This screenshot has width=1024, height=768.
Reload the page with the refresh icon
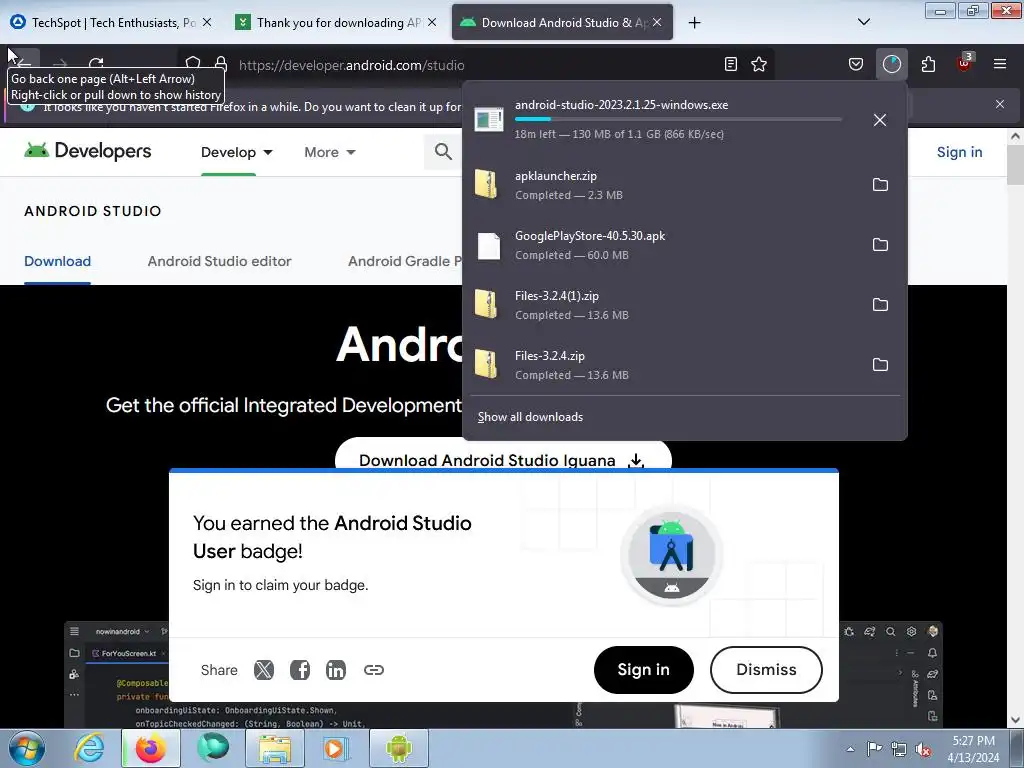click(x=97, y=64)
